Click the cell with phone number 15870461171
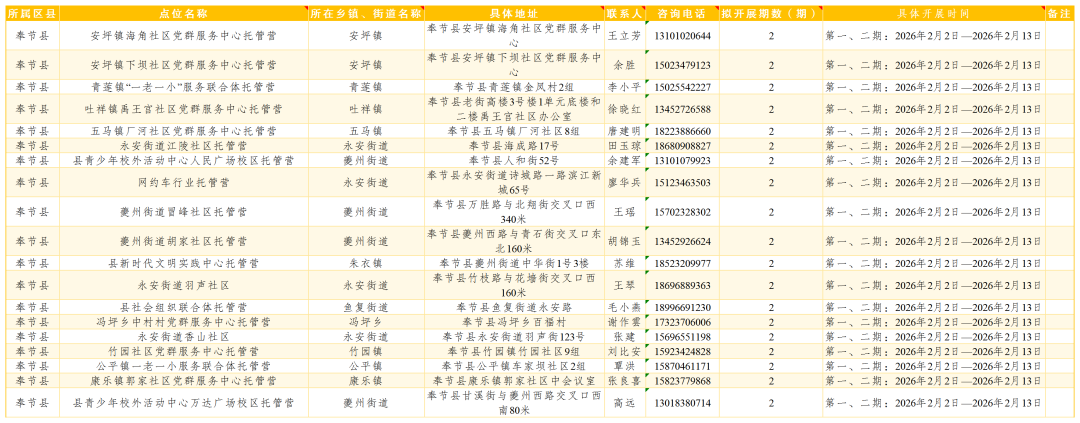1080x423 pixels. [681, 366]
